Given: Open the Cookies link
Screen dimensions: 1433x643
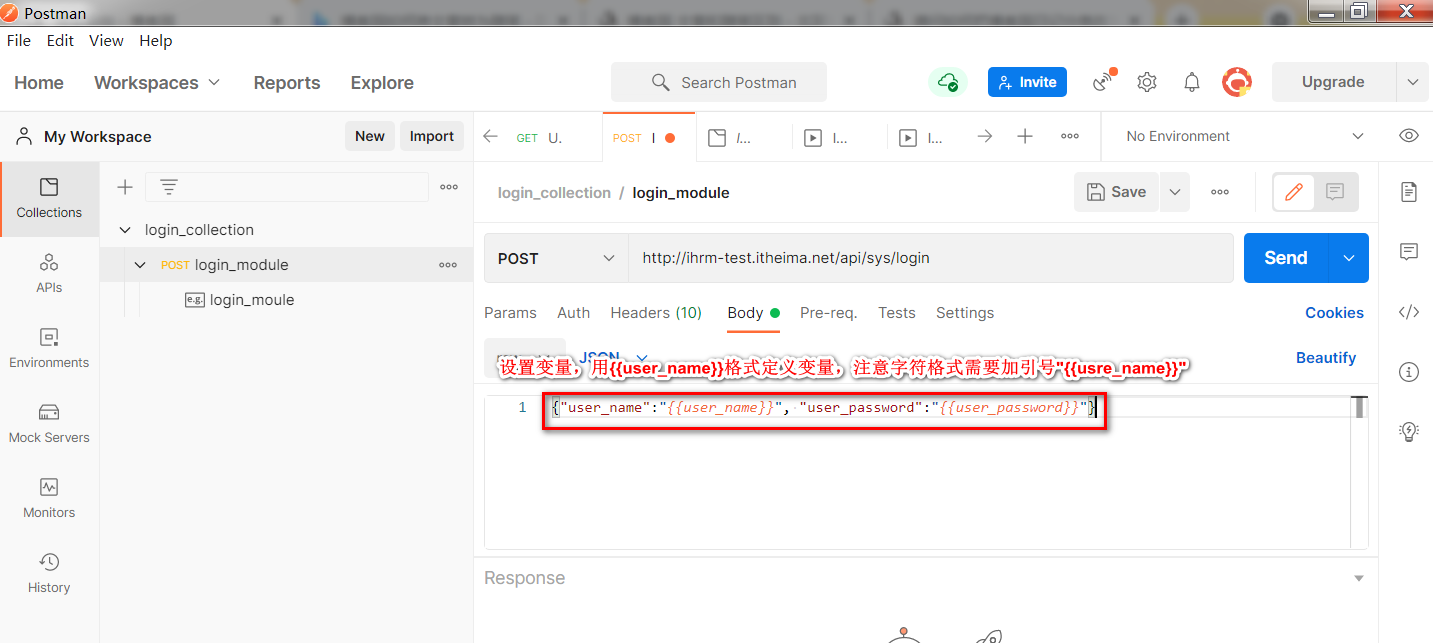Looking at the screenshot, I should [1334, 313].
